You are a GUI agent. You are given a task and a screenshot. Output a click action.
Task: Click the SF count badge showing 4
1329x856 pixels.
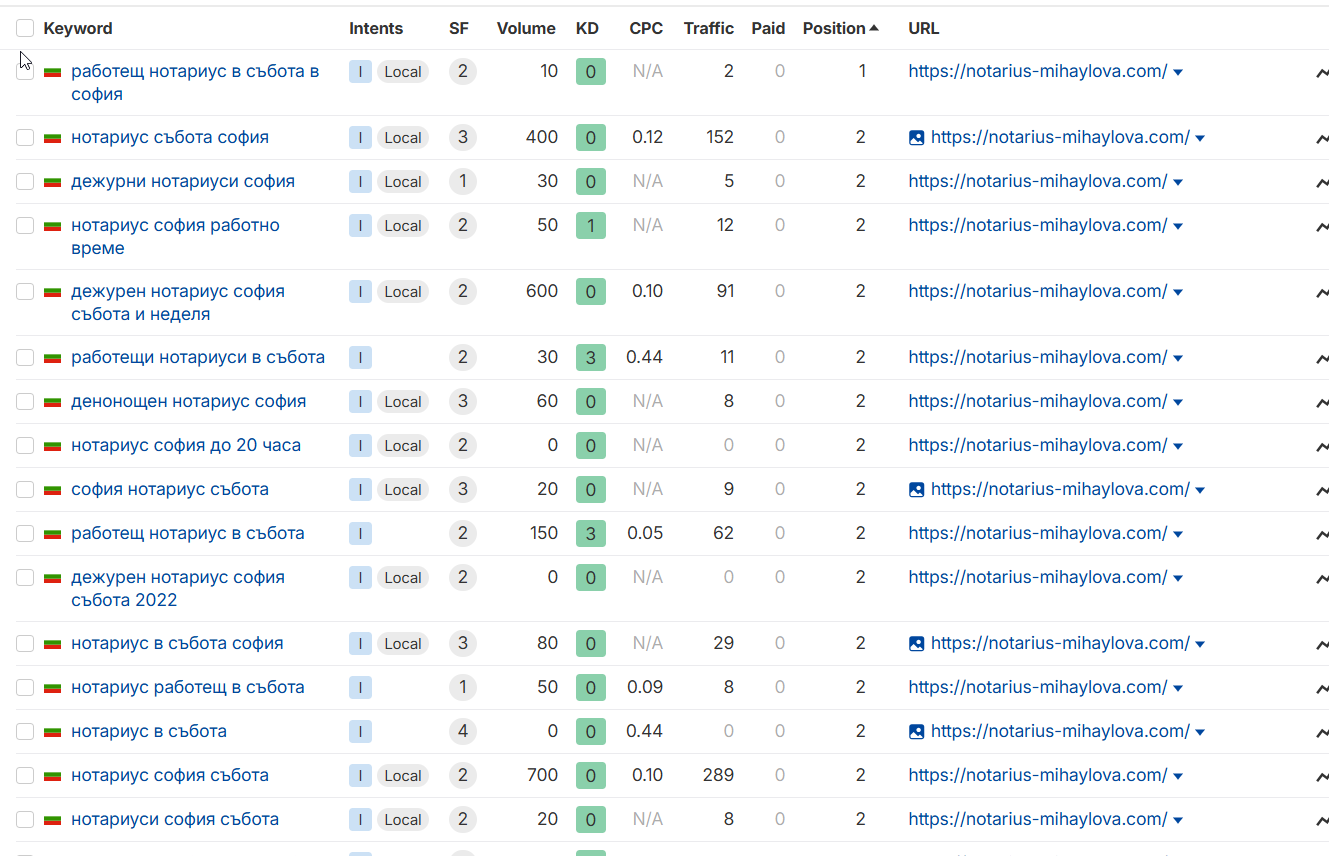[461, 732]
